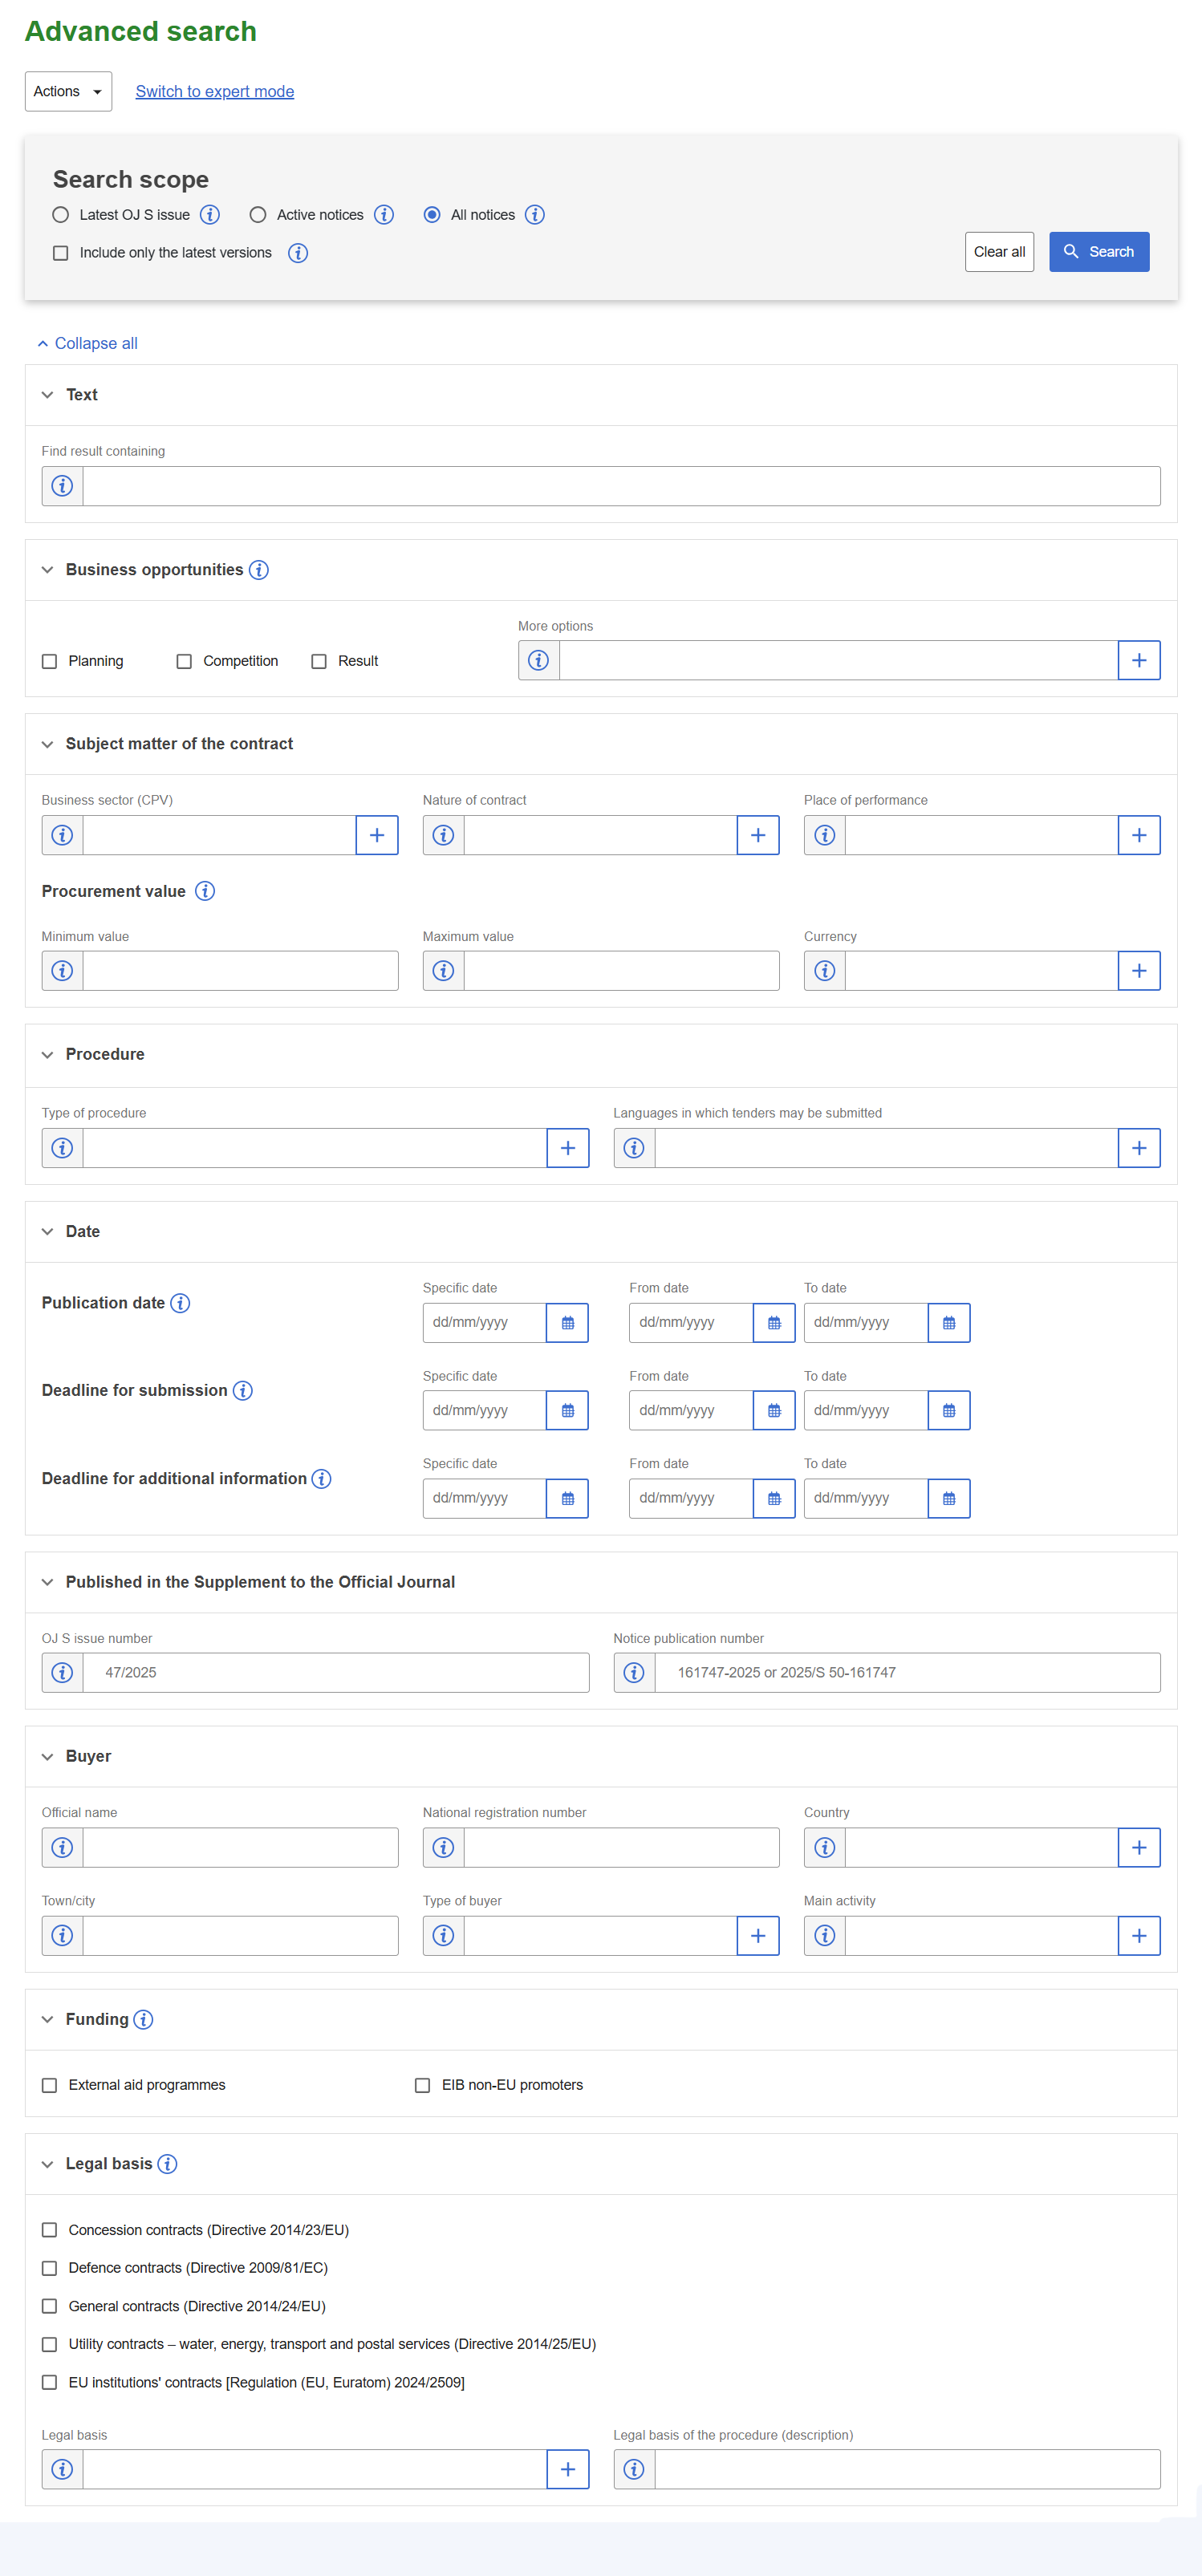
Task: Click the Notice publication number field
Action: coord(907,1673)
